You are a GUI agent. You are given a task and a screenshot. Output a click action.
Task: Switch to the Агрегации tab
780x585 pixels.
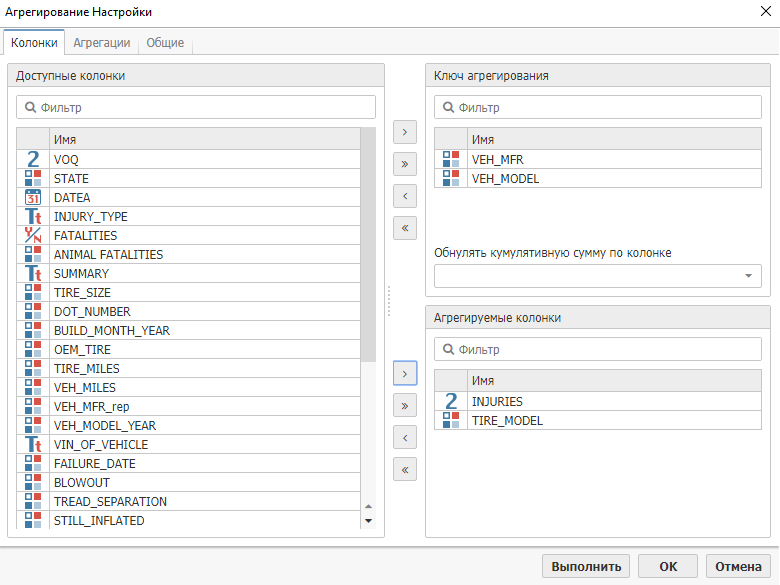pyautogui.click(x=101, y=43)
